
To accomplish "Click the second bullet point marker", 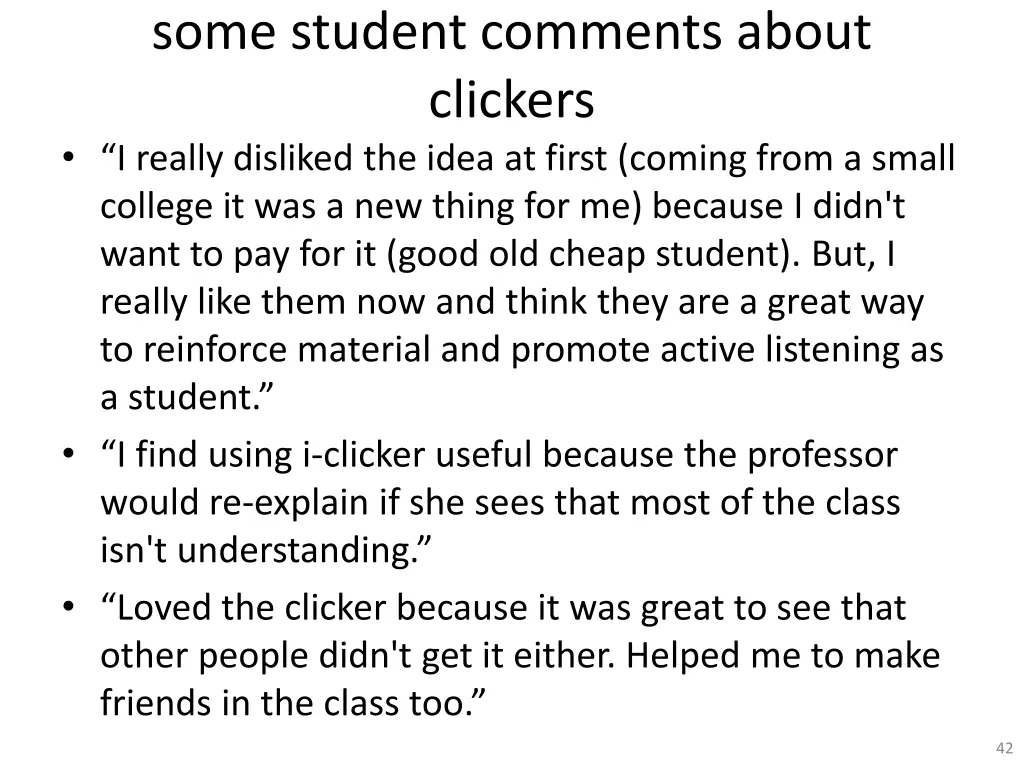I will tap(67, 455).
